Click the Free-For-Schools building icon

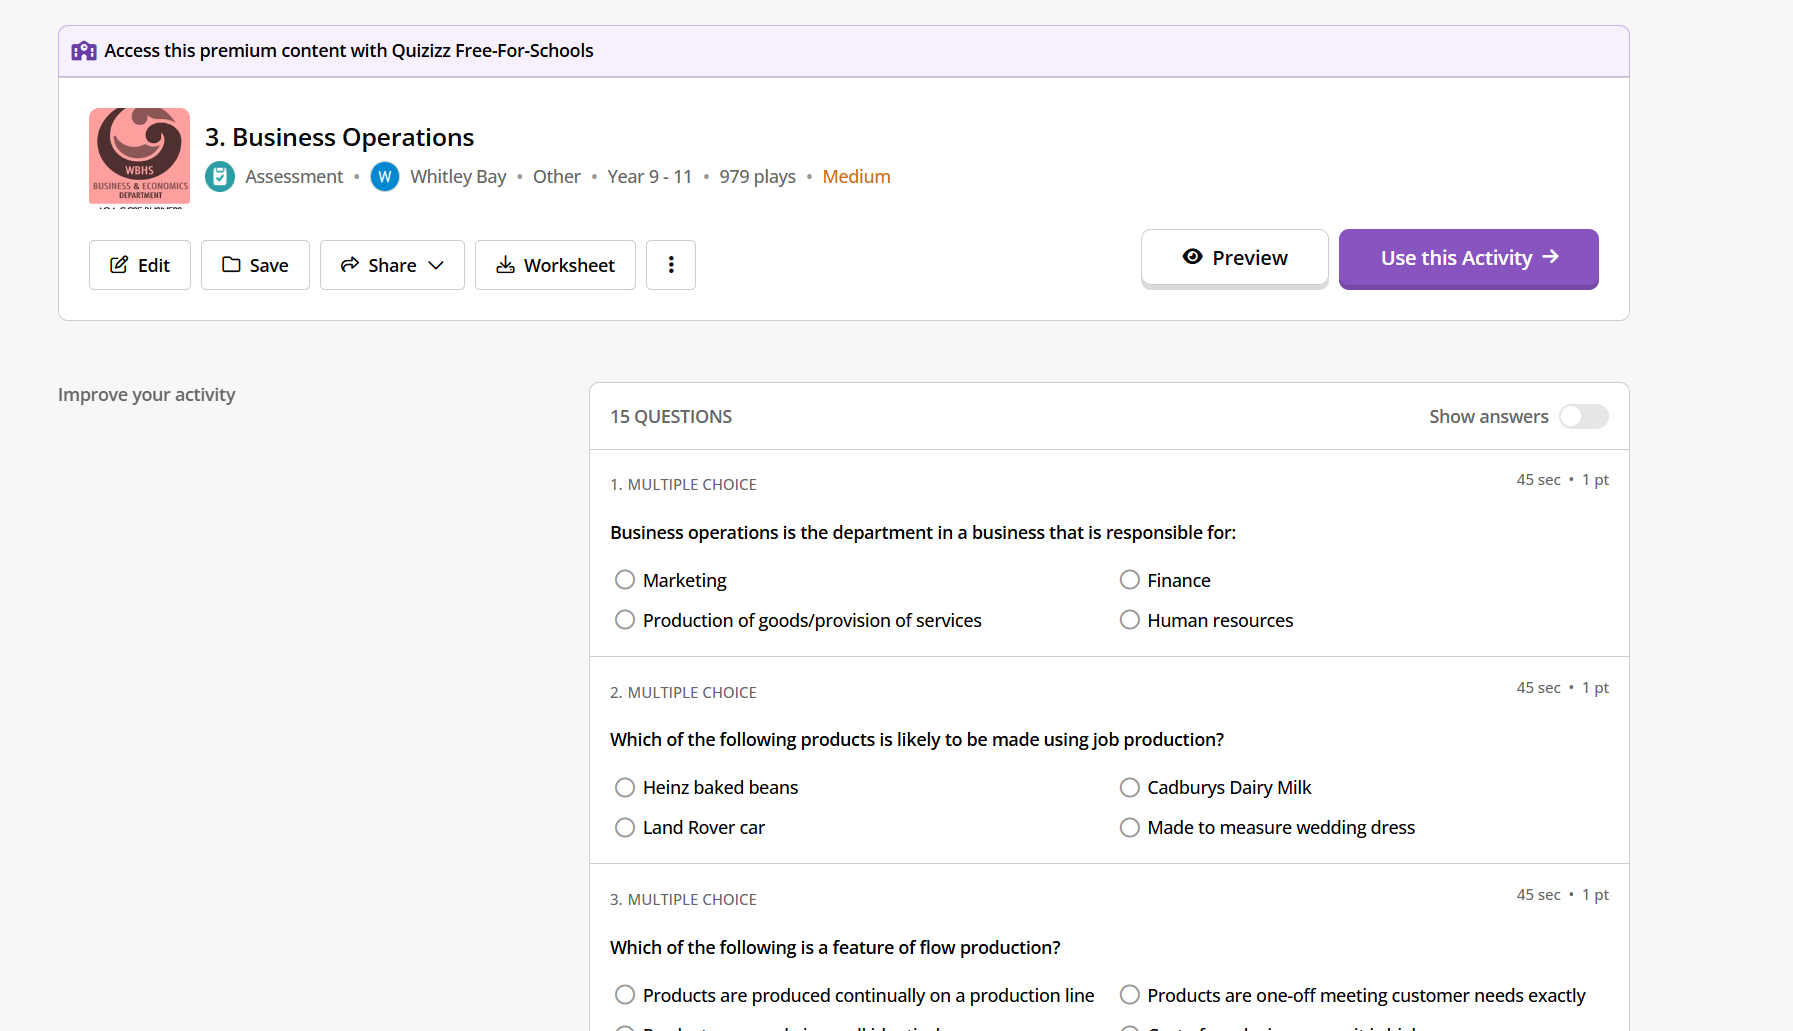pyautogui.click(x=84, y=51)
